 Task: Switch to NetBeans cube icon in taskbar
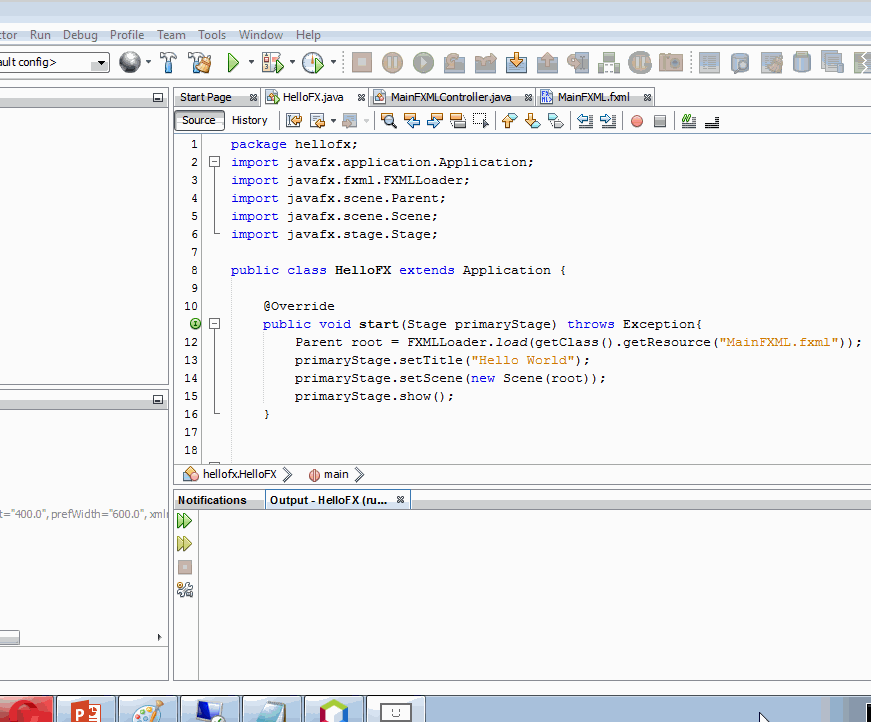coord(334,710)
